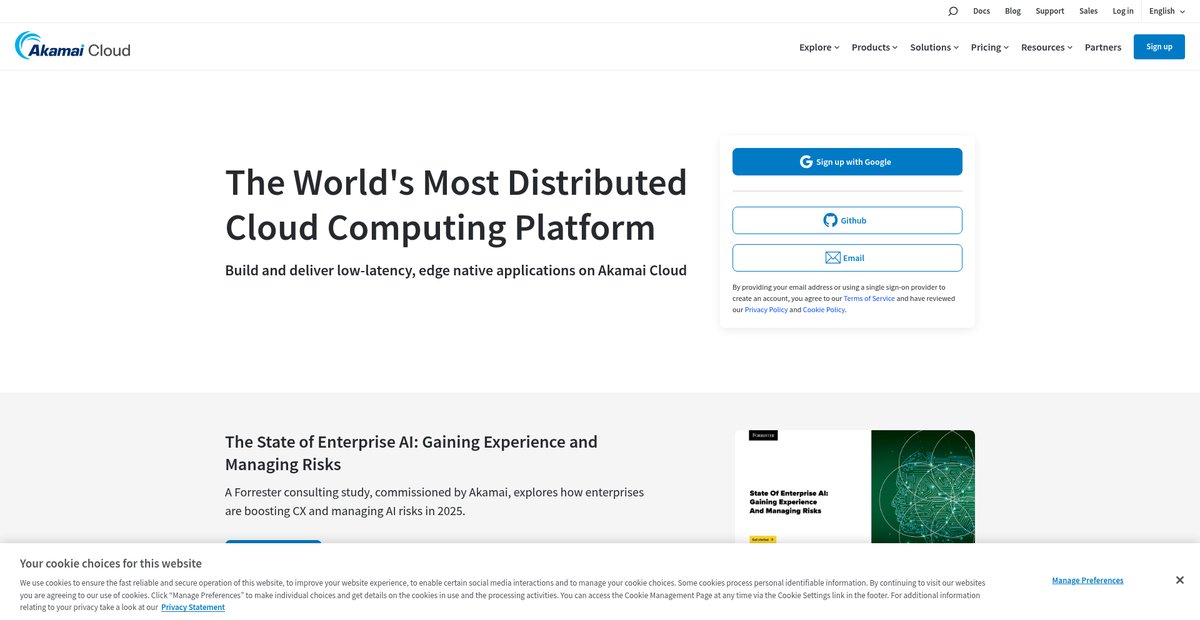This screenshot has width=1200, height=620.
Task: Click the Forrester report cover thumbnail
Action: tap(854, 487)
